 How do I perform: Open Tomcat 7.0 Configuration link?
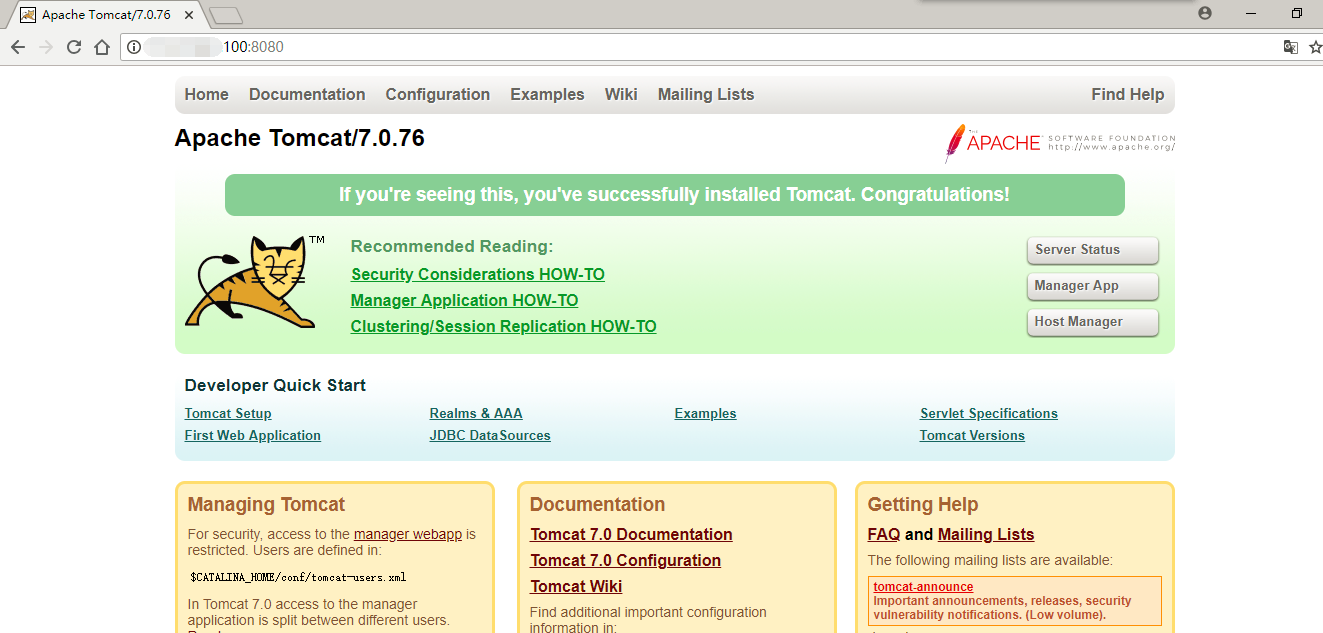coord(626,561)
